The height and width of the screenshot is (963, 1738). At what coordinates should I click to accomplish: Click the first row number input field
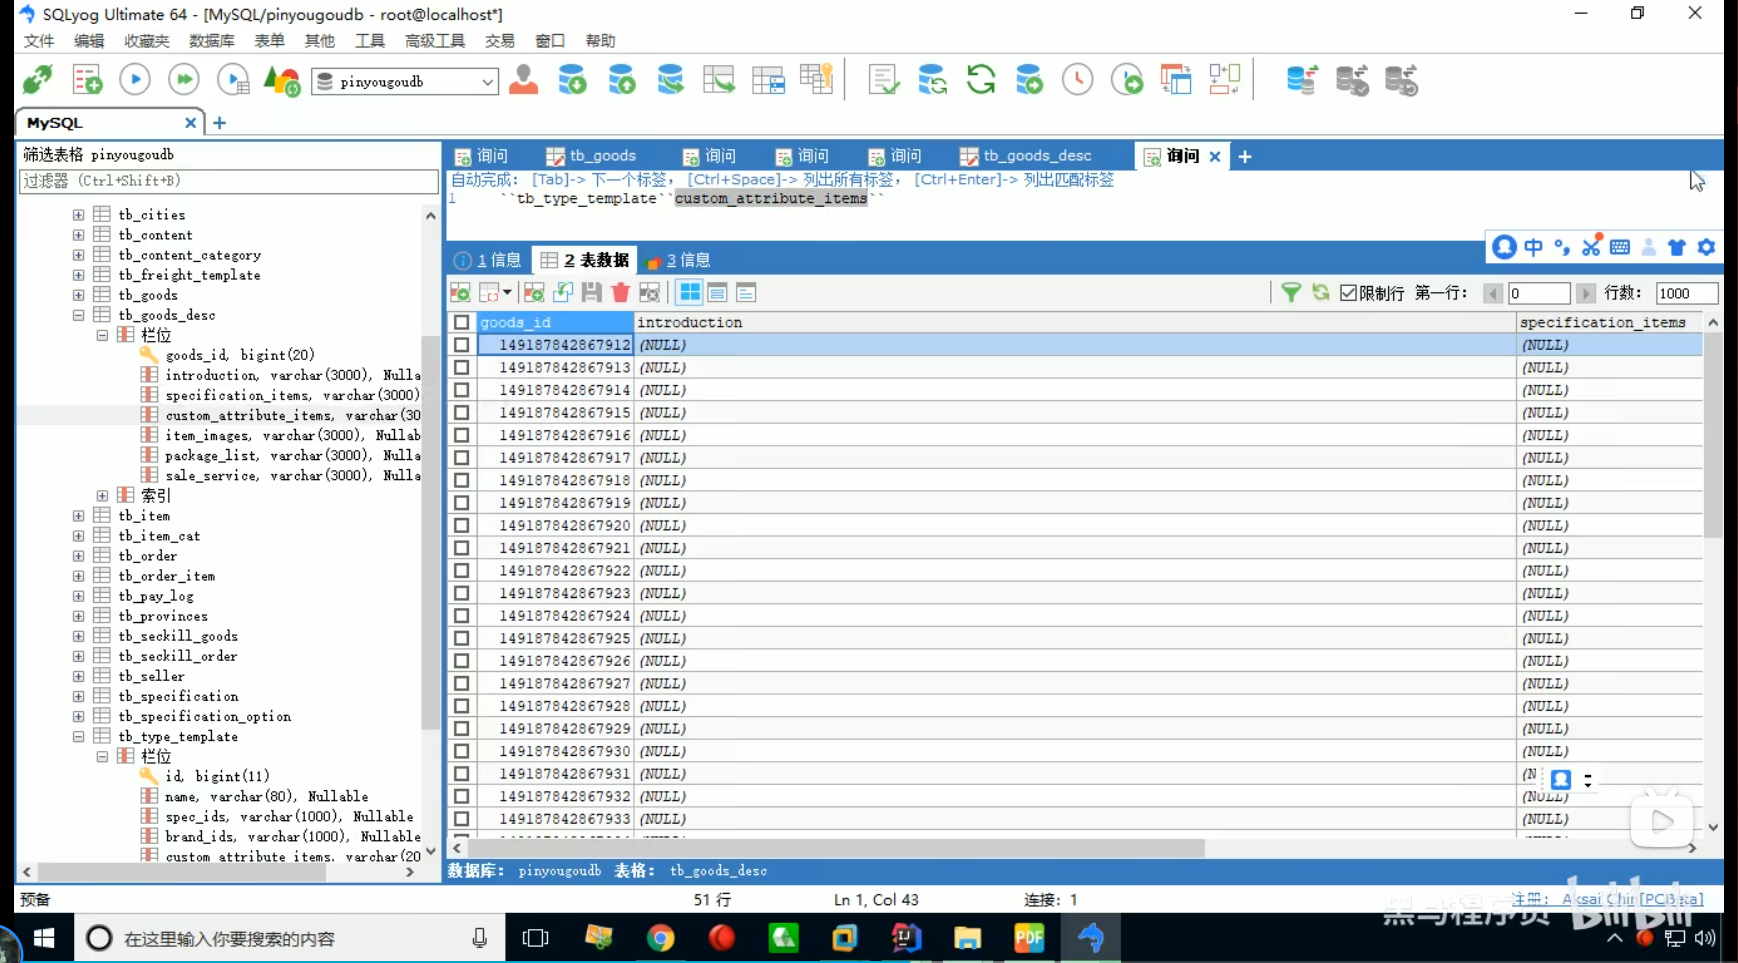click(x=1538, y=293)
